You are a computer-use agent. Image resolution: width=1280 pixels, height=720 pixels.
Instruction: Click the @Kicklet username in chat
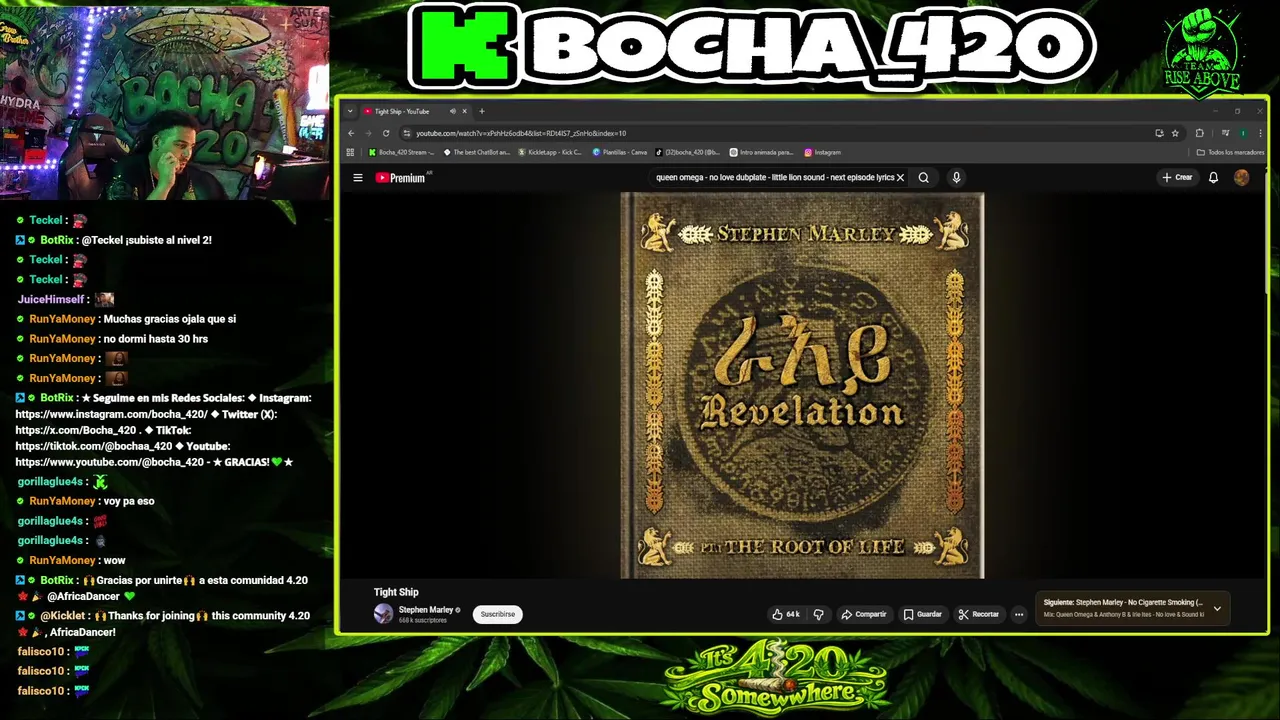point(62,616)
